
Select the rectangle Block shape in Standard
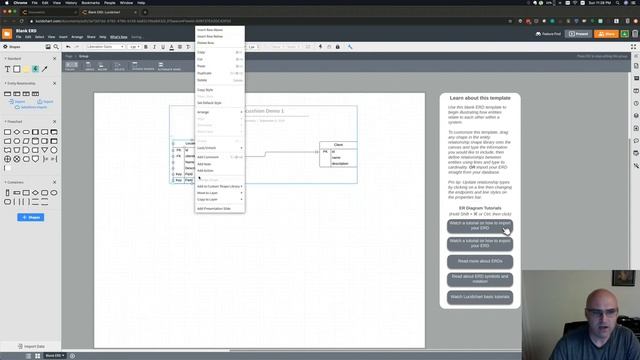coord(17,69)
